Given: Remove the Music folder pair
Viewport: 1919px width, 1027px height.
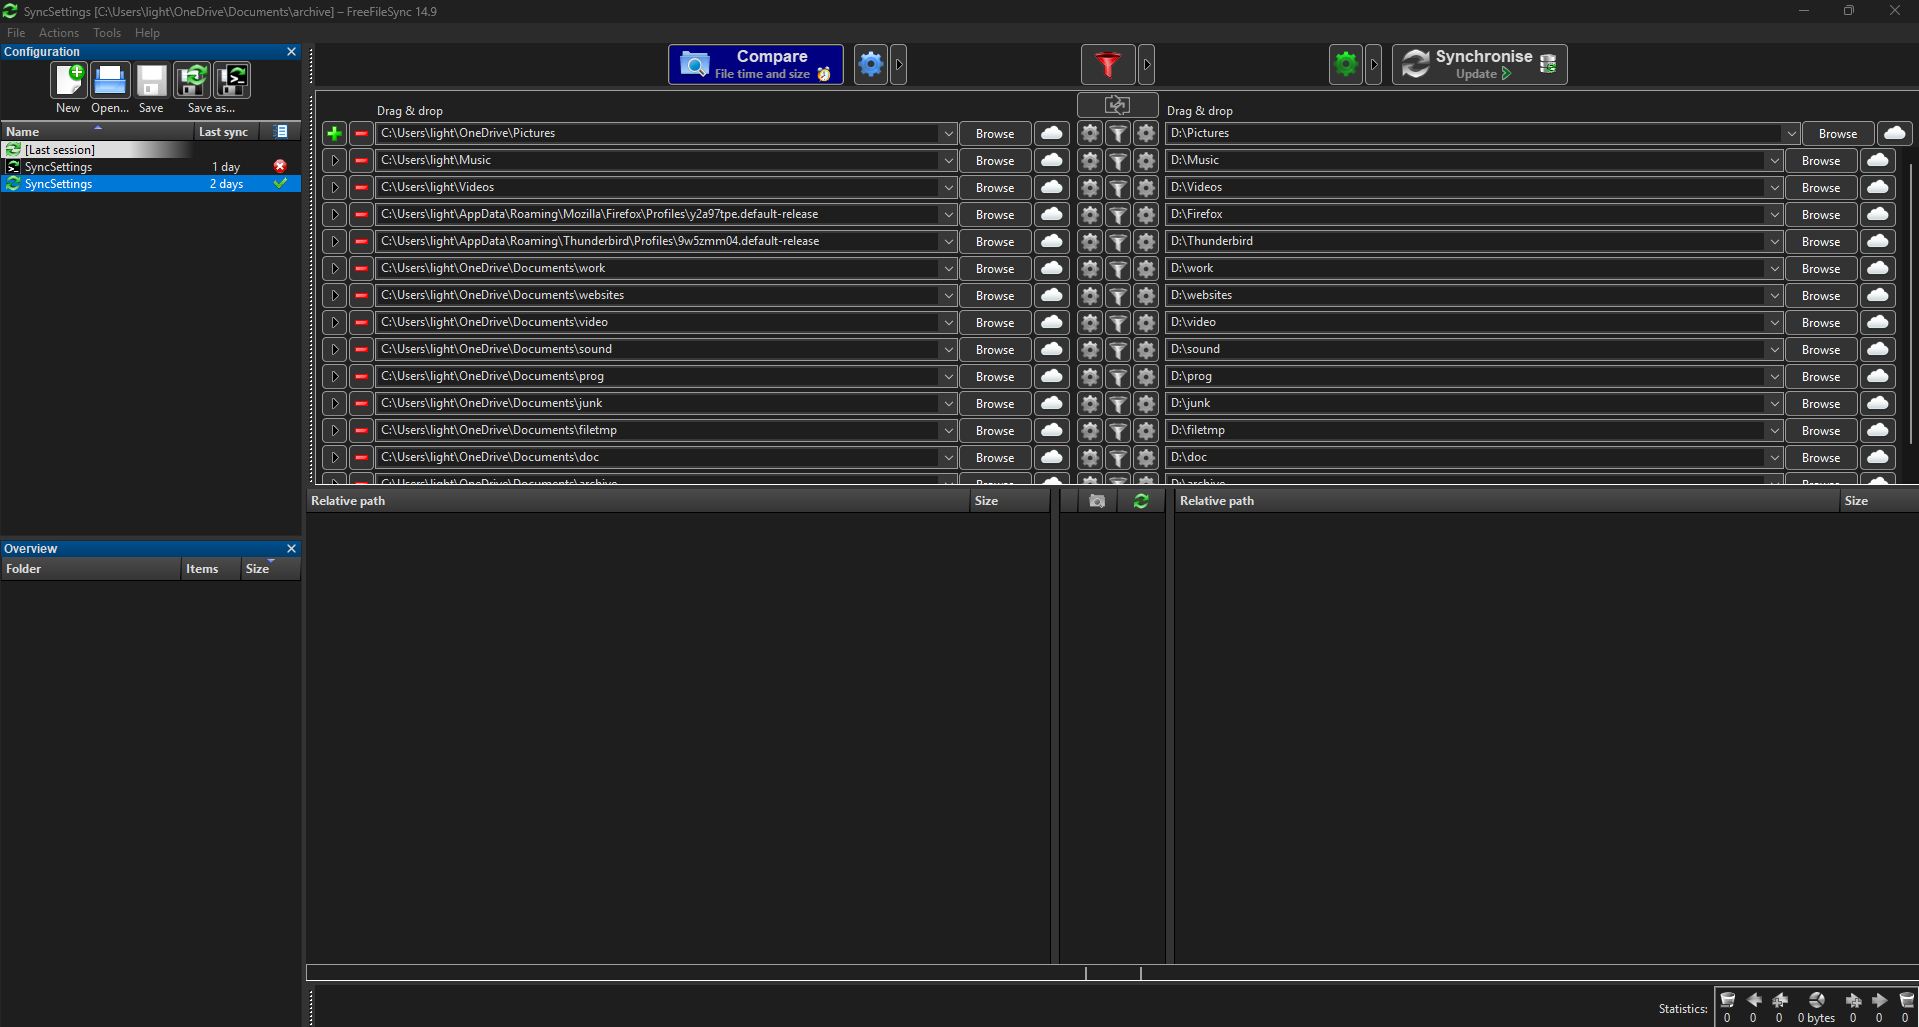Looking at the screenshot, I should [361, 160].
